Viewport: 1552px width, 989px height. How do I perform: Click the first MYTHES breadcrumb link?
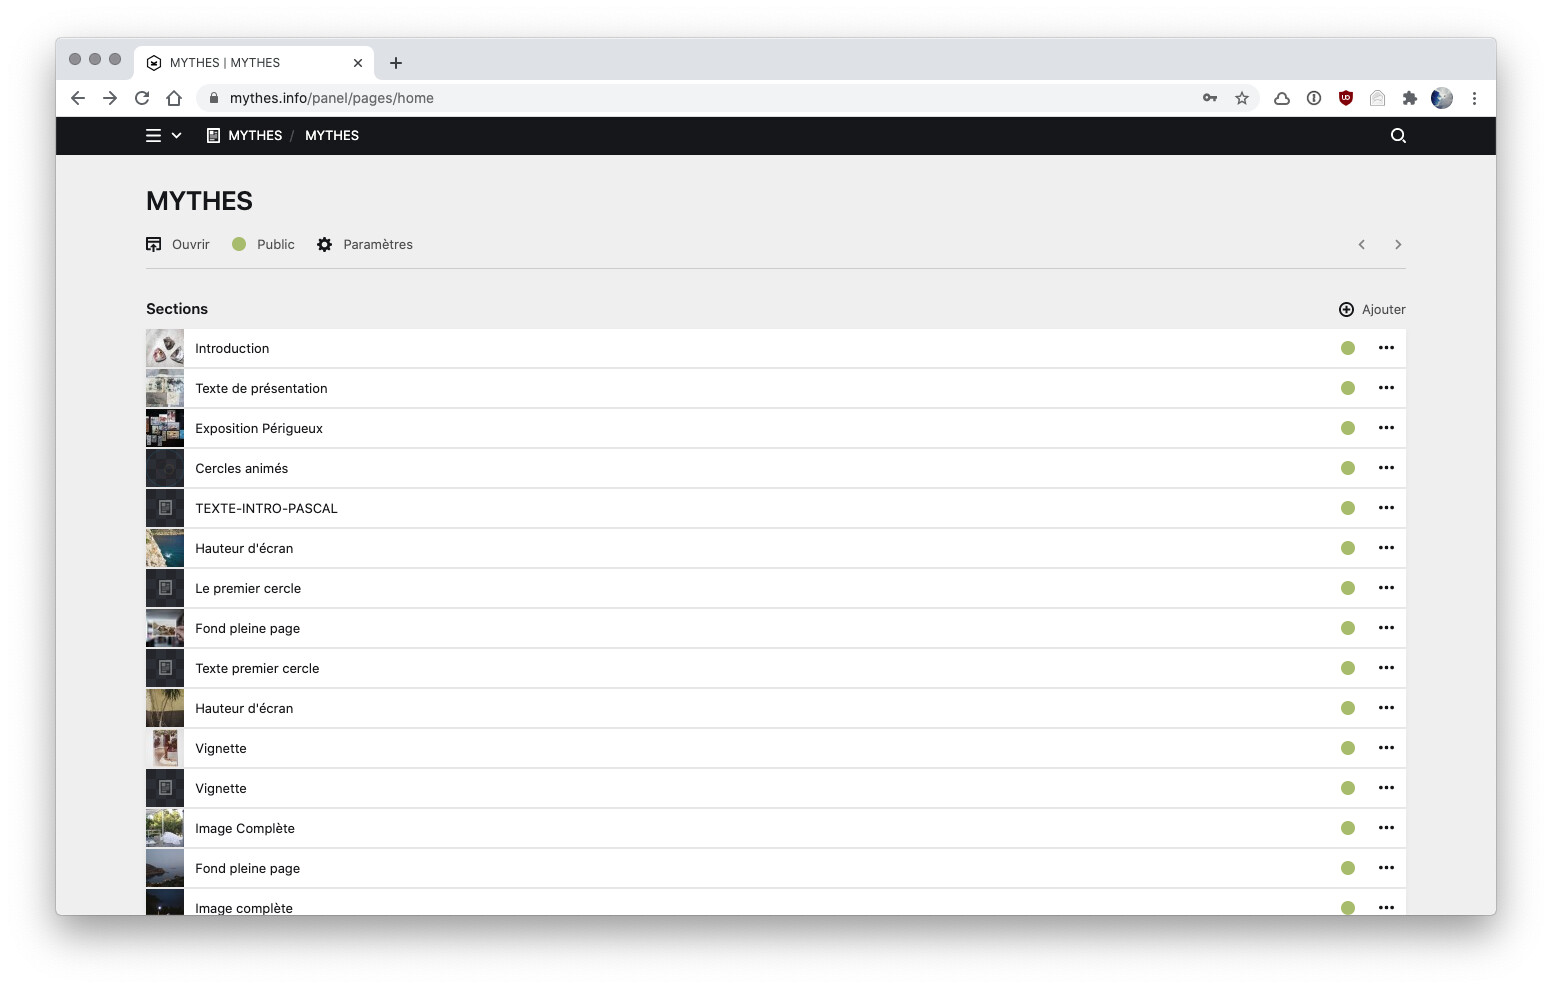coord(245,136)
